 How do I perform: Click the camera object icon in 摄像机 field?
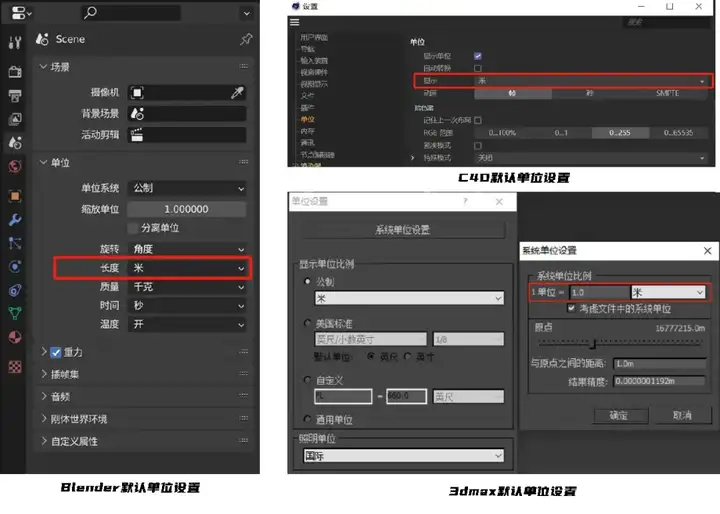click(x=137, y=93)
